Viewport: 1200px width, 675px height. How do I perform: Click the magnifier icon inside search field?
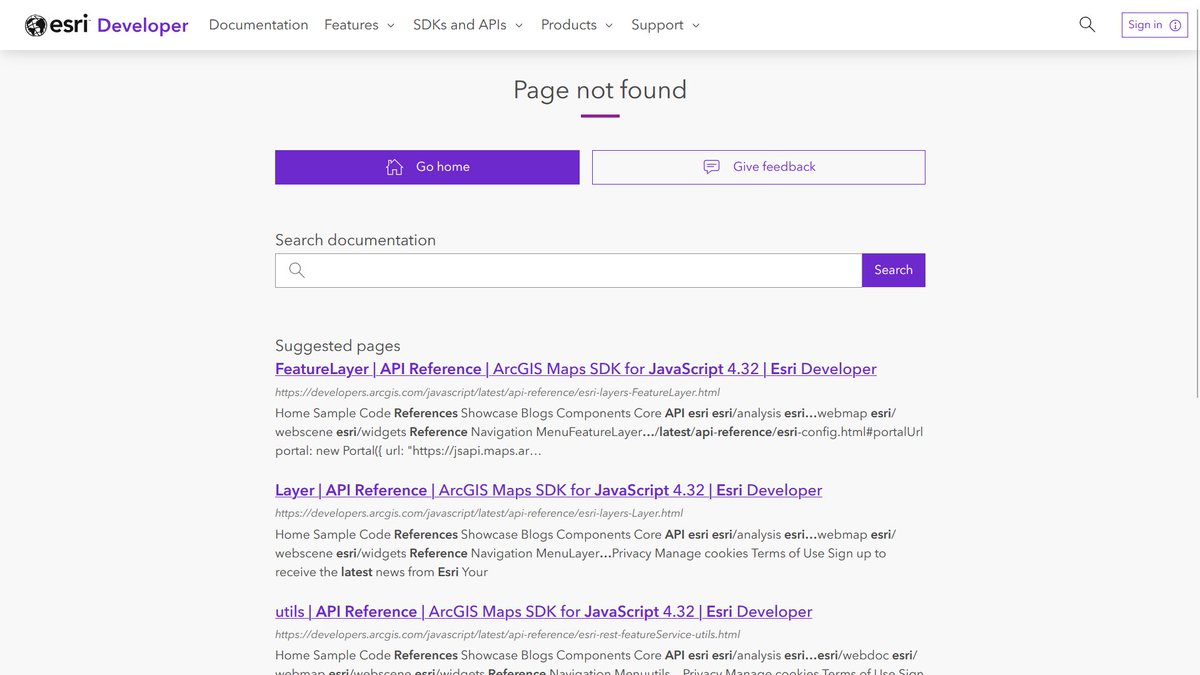pyautogui.click(x=297, y=270)
